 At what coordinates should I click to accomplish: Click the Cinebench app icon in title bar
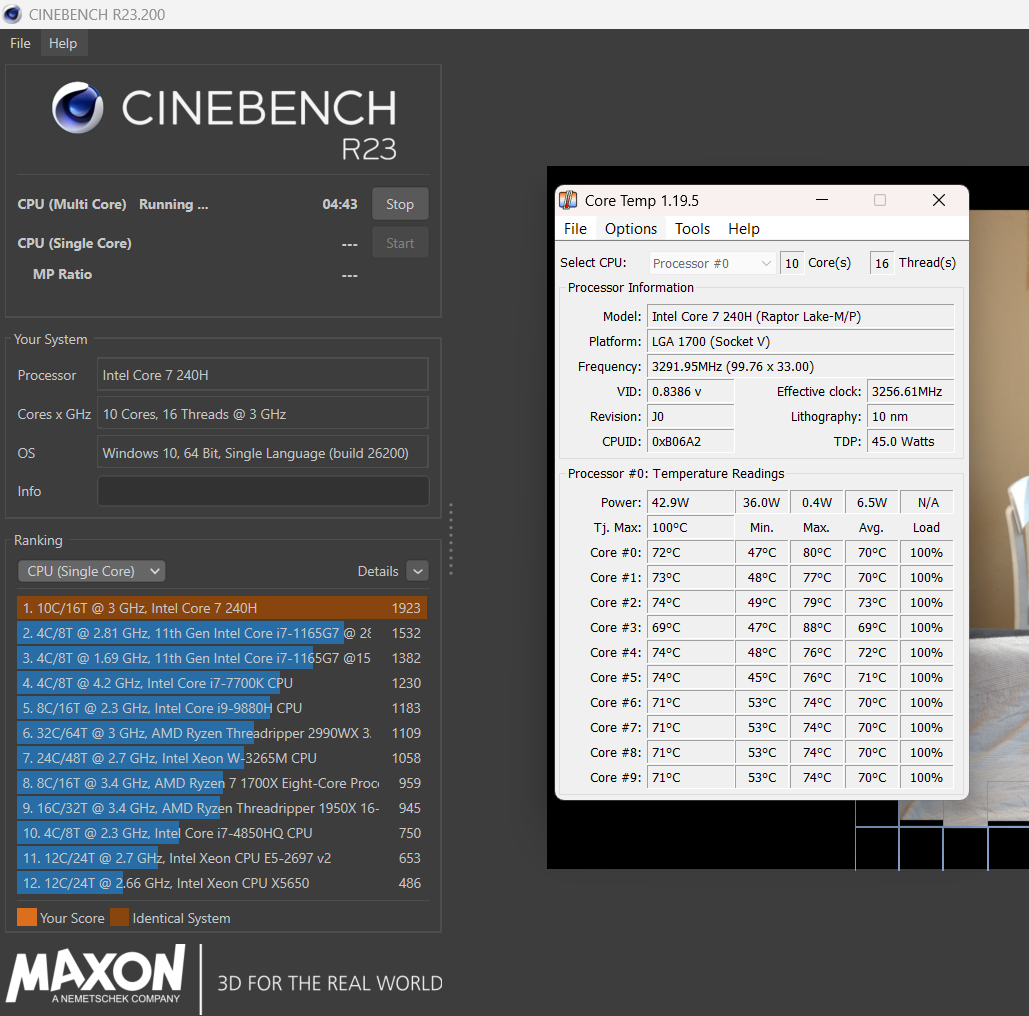[13, 14]
